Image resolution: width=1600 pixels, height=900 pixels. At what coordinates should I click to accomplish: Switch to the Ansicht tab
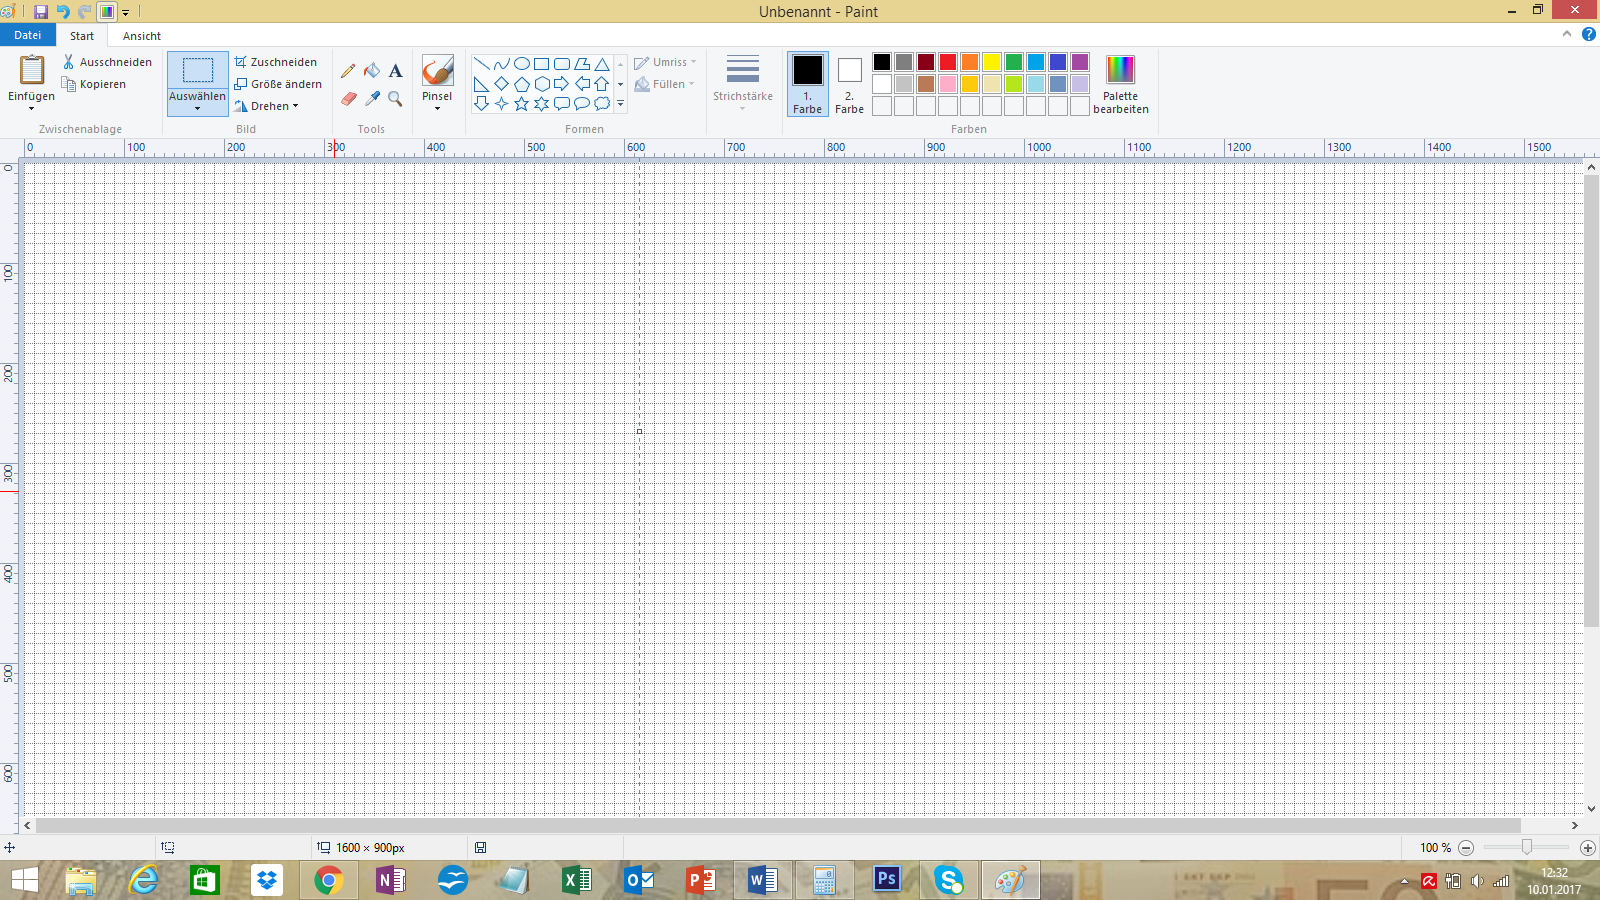click(141, 36)
